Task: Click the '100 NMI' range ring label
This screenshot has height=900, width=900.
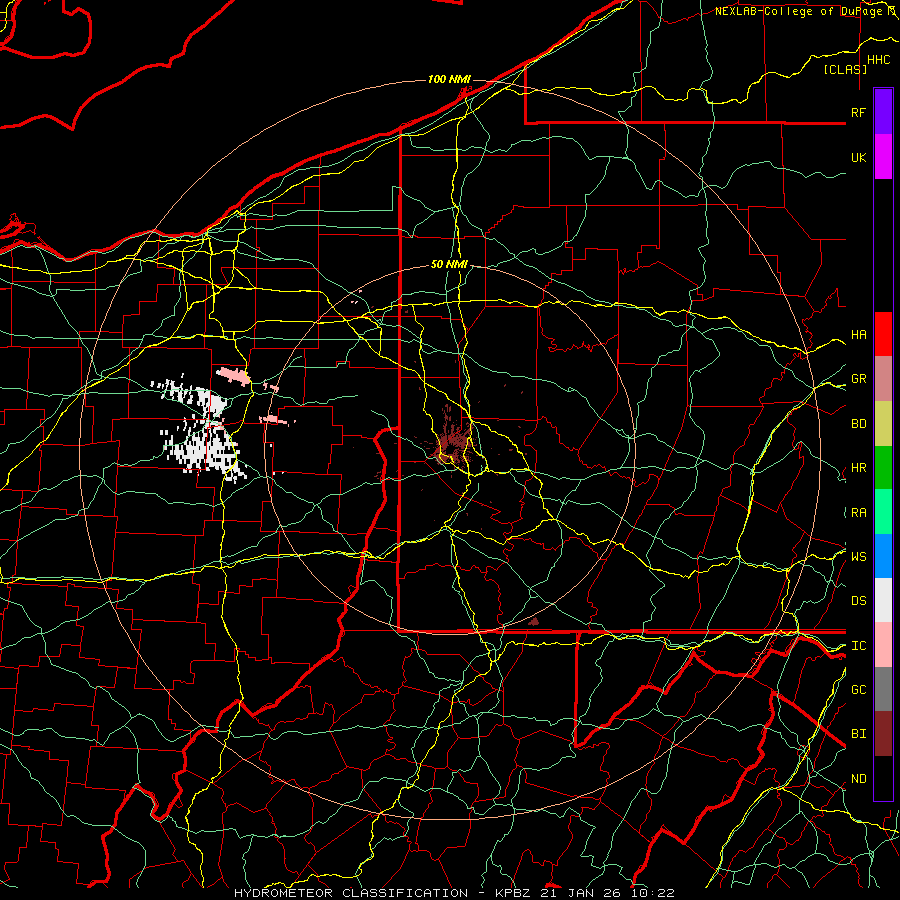Action: (x=449, y=79)
